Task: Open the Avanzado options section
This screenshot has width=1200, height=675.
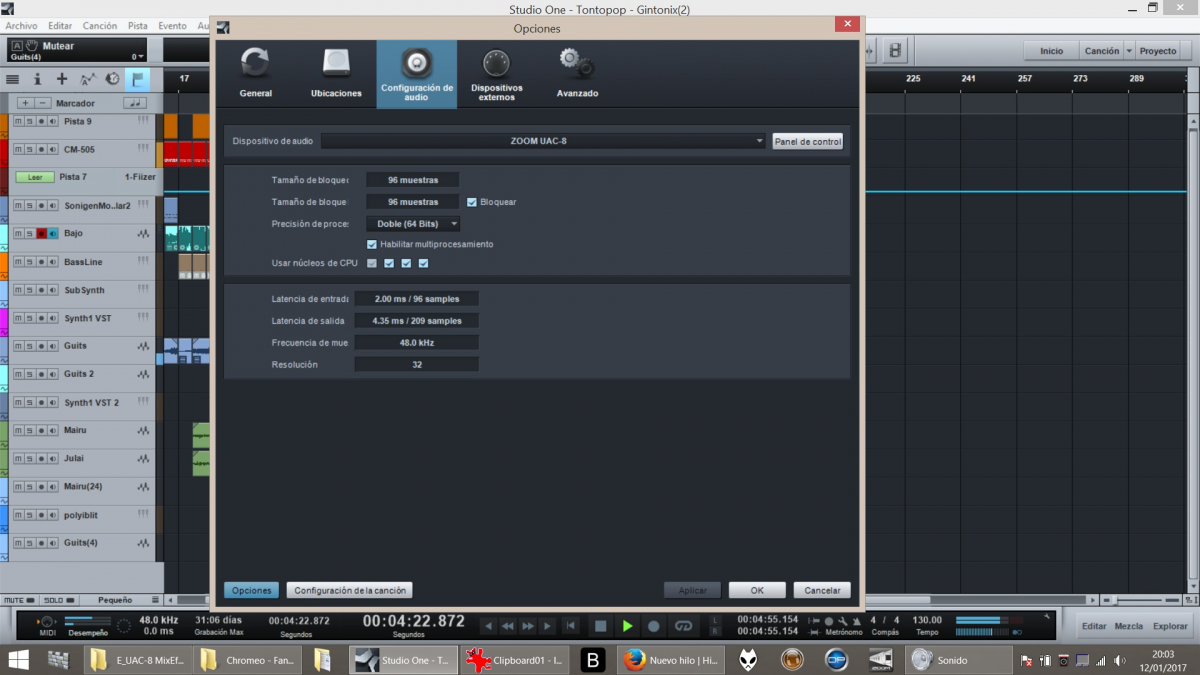Action: coord(577,73)
